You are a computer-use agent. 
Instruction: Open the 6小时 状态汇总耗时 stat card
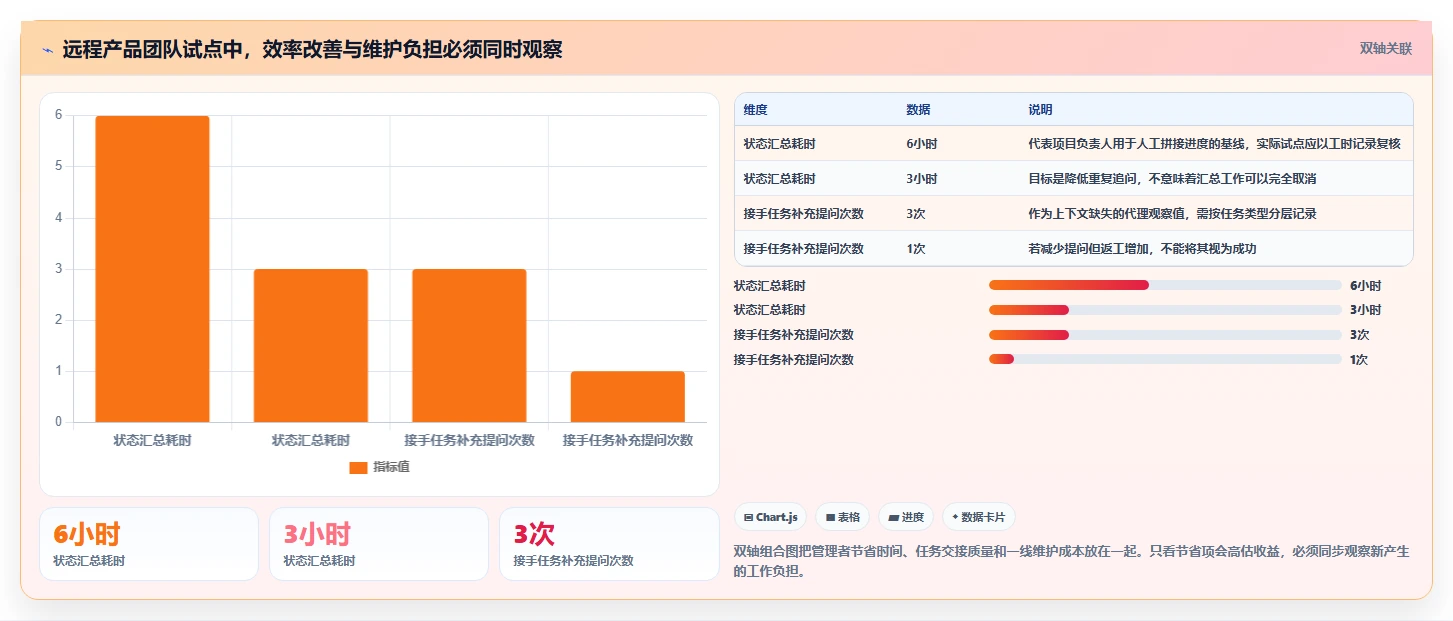[149, 544]
